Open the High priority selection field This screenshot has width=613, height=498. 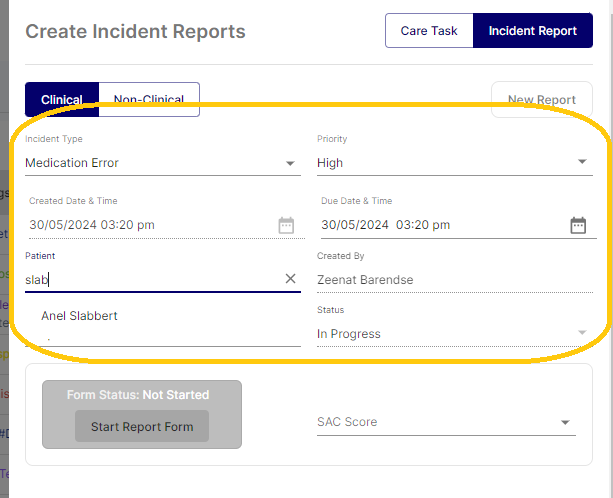point(440,163)
